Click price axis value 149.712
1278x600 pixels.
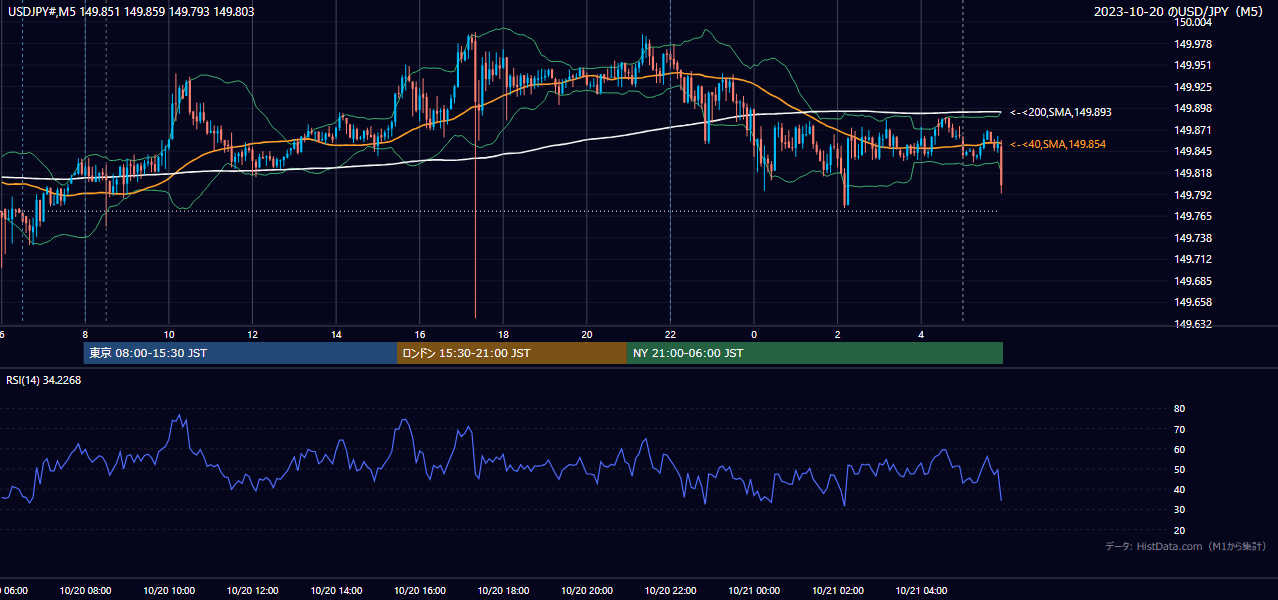(x=1194, y=260)
